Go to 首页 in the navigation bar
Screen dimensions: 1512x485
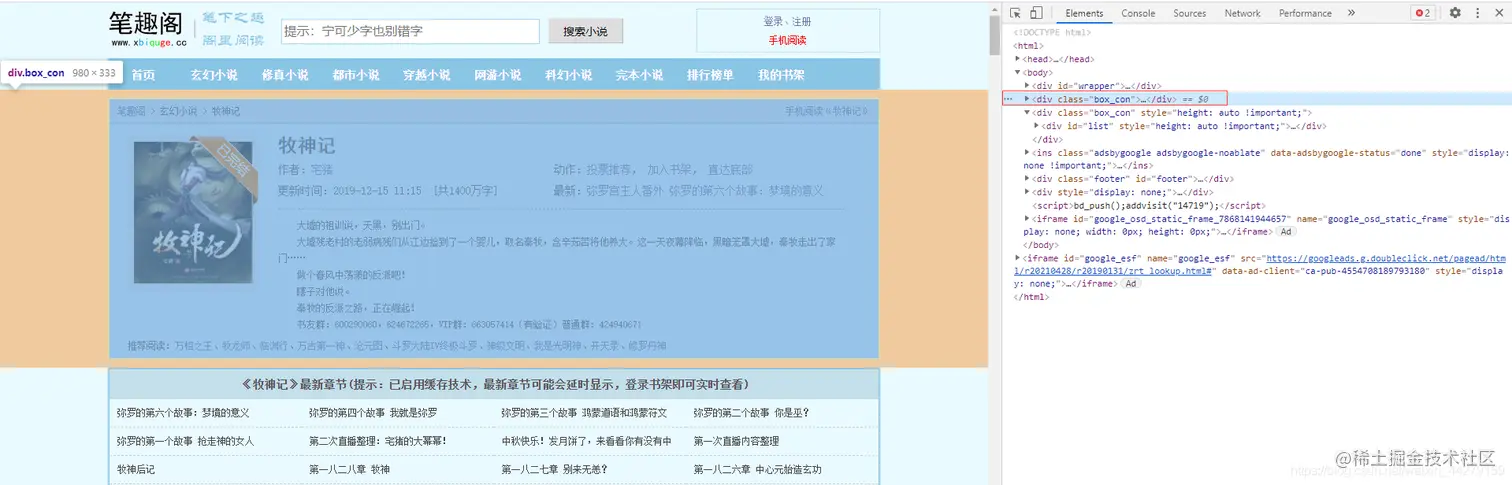click(x=144, y=75)
